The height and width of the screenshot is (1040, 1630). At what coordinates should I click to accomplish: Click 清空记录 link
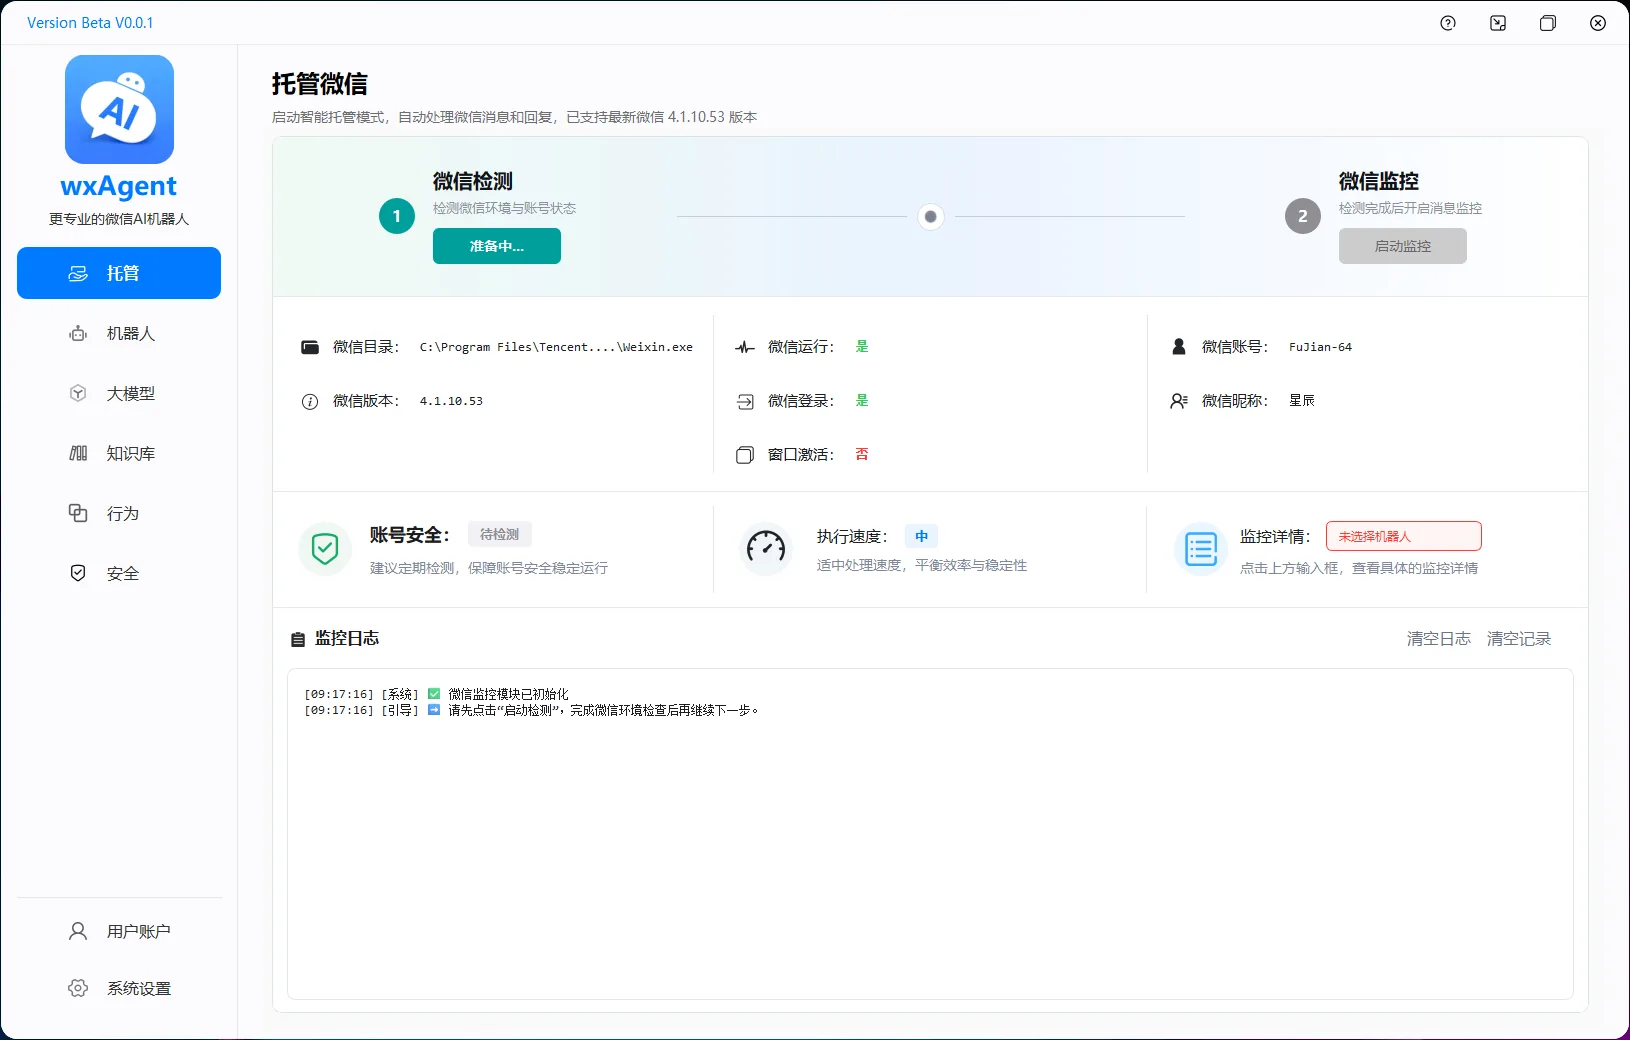point(1519,638)
